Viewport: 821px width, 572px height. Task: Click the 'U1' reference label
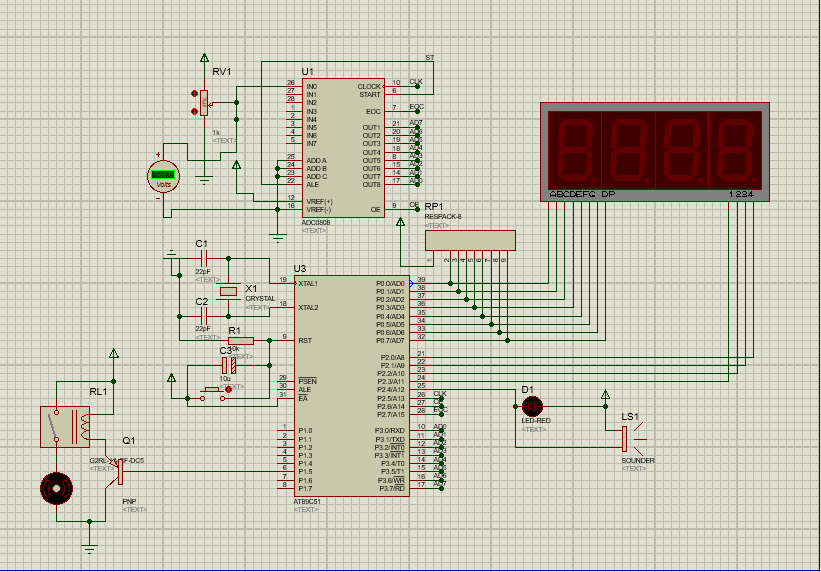(x=307, y=72)
